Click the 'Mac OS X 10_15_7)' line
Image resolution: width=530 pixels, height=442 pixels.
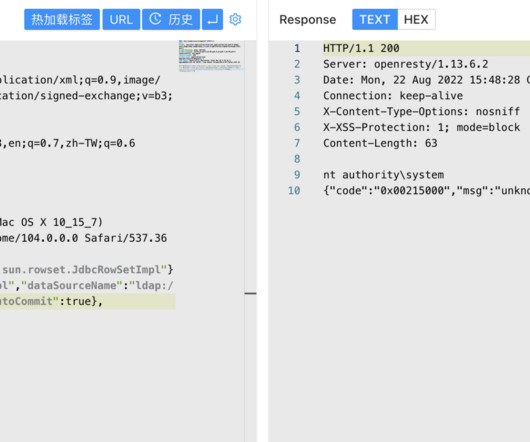pyautogui.click(x=51, y=222)
